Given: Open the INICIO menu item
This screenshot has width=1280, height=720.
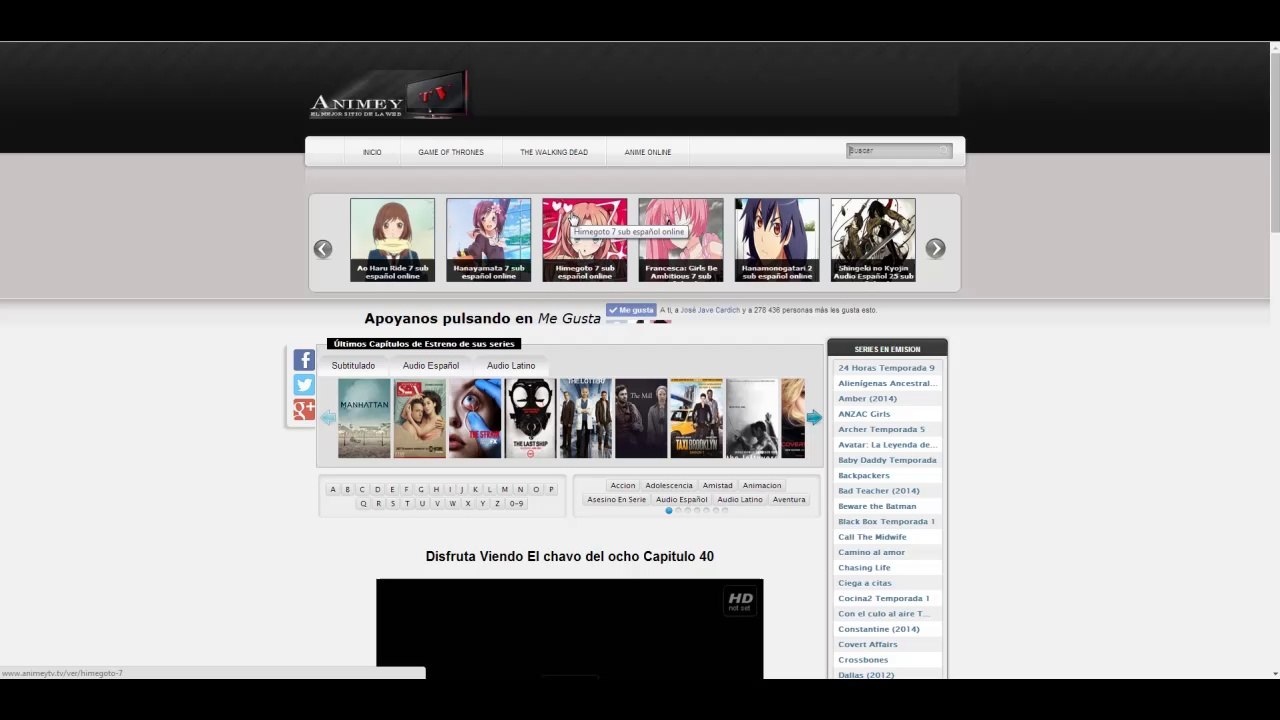Looking at the screenshot, I should [372, 152].
